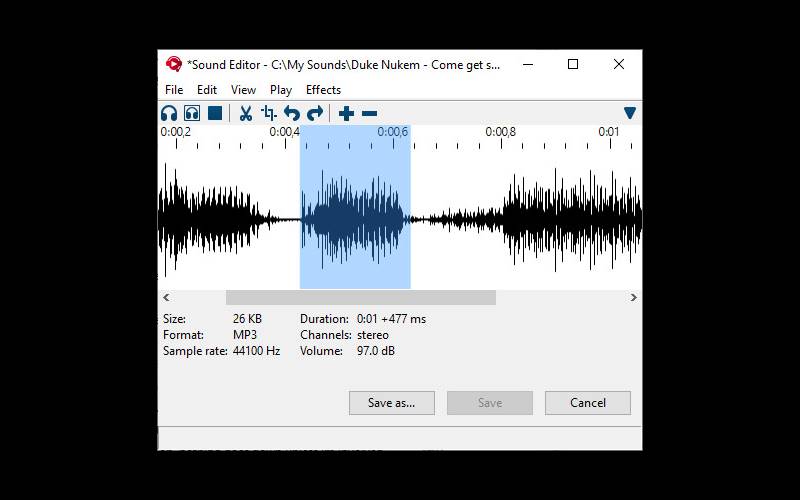The height and width of the screenshot is (500, 800).
Task: Undo the last edit arrow icon
Action: tap(292, 113)
